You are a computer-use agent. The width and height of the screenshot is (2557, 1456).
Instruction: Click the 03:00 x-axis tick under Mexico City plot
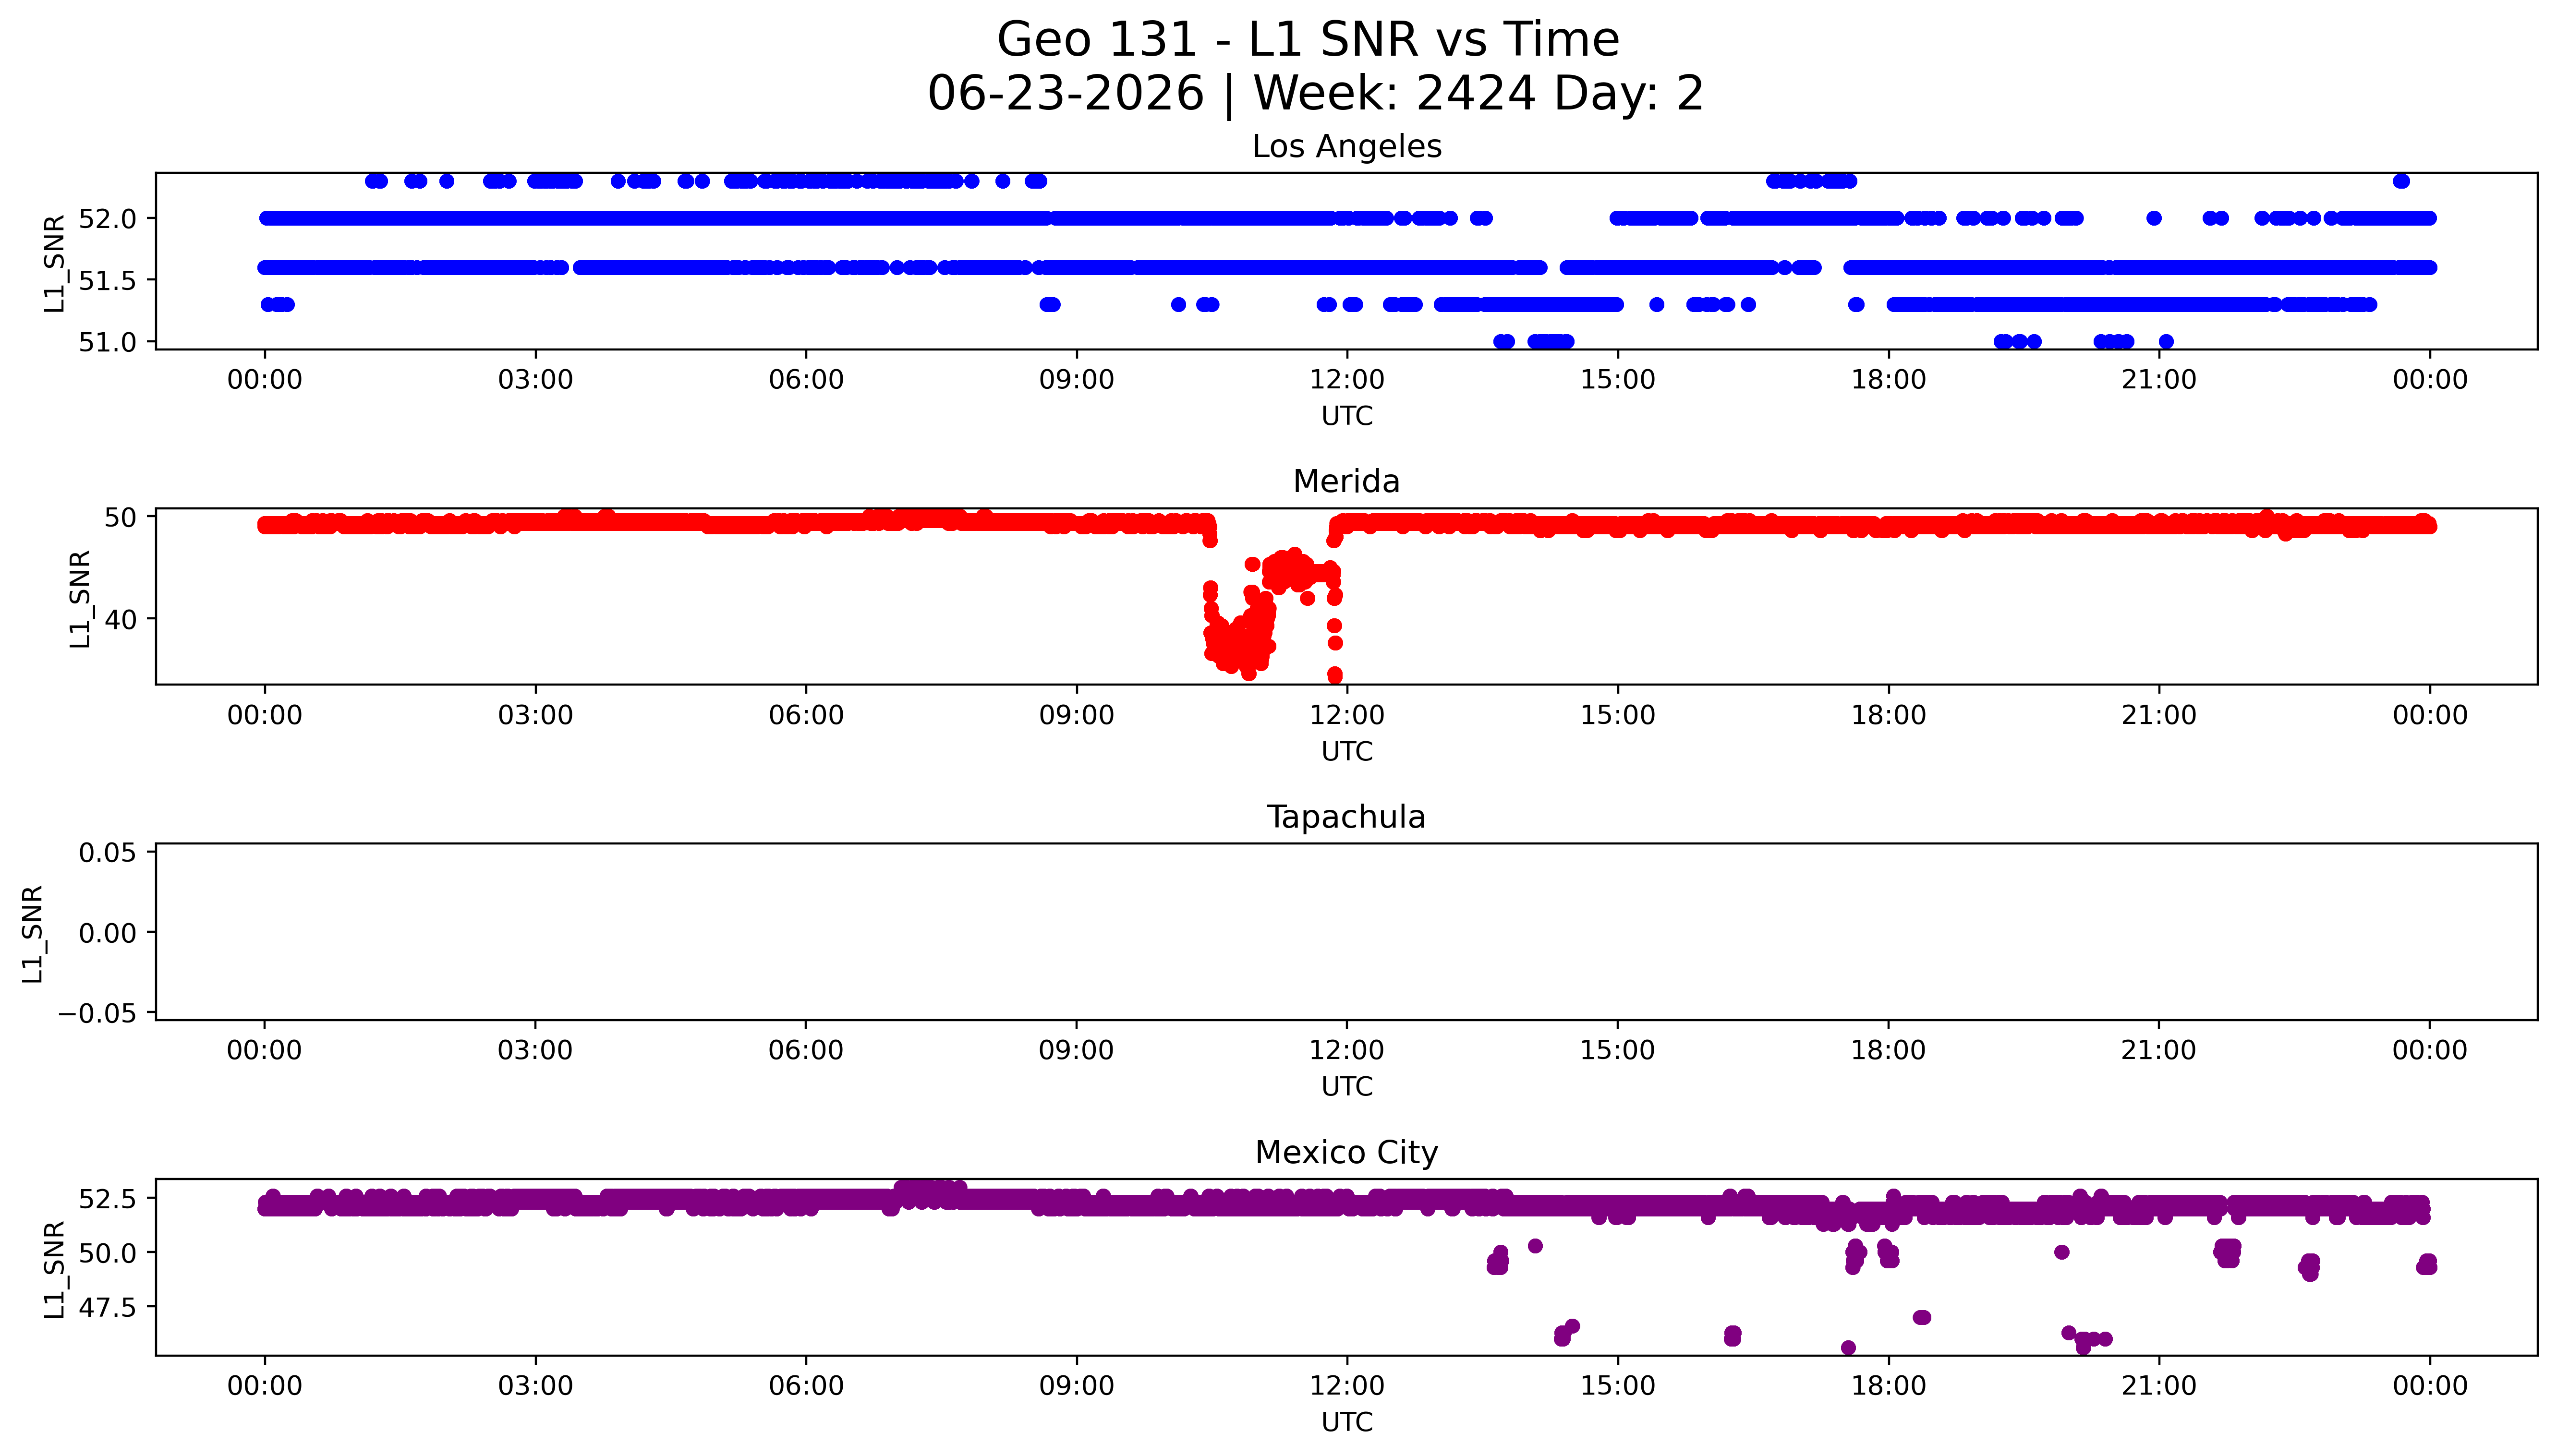(x=535, y=1386)
